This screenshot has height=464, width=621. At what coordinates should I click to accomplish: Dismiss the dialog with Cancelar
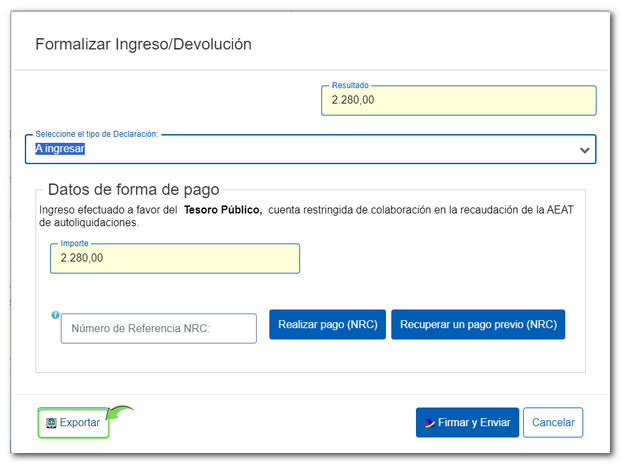tap(552, 422)
